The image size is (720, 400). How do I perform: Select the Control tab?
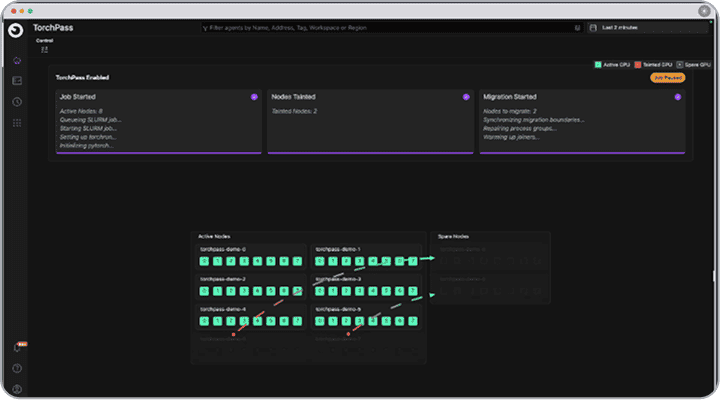45,40
